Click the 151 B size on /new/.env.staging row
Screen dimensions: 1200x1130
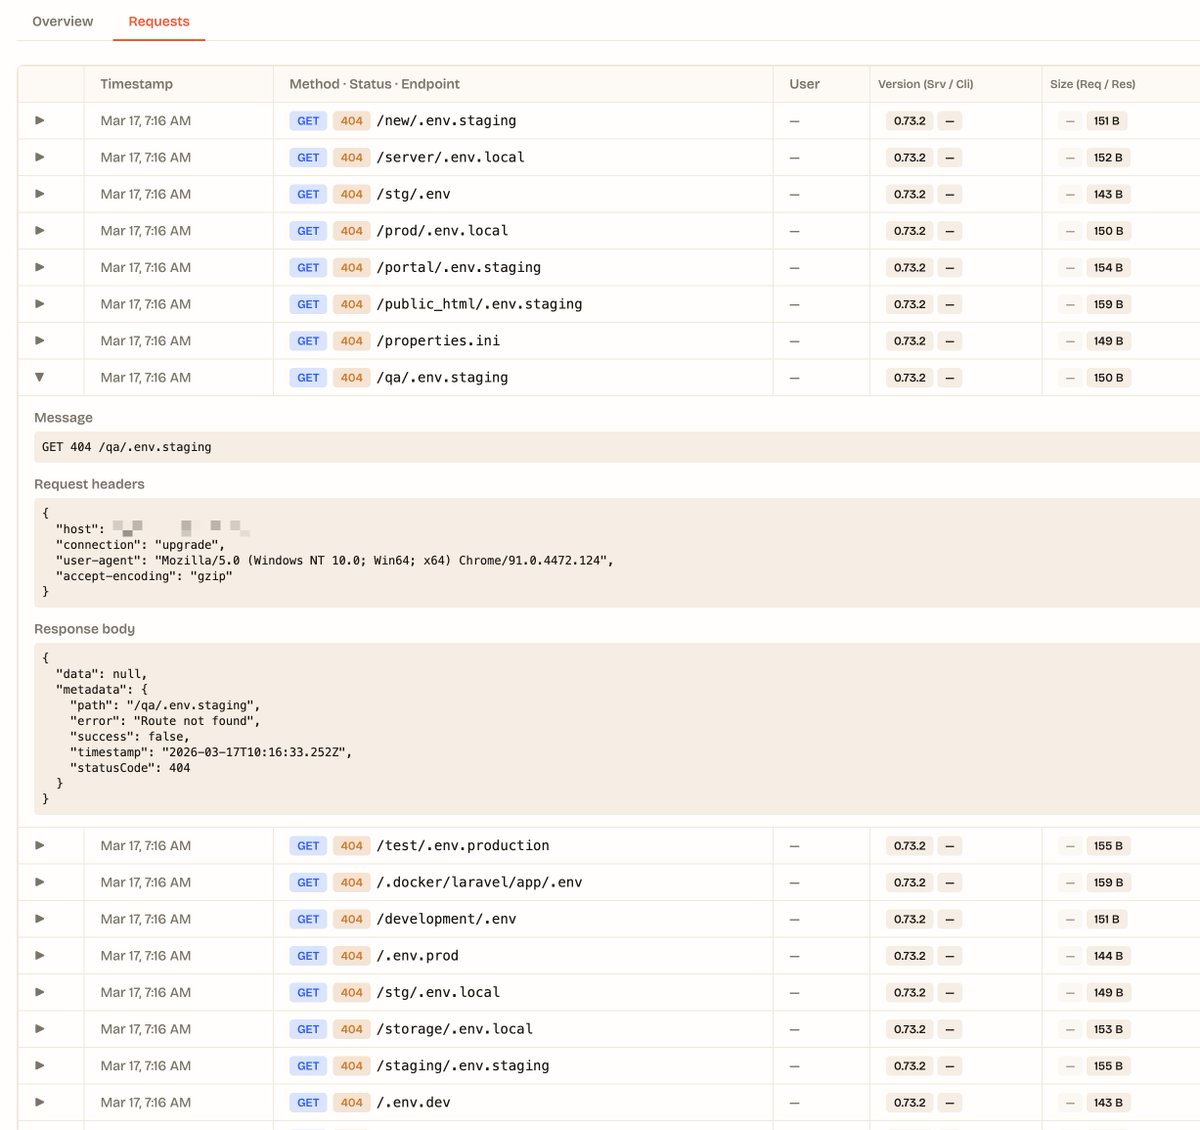[x=1106, y=121]
